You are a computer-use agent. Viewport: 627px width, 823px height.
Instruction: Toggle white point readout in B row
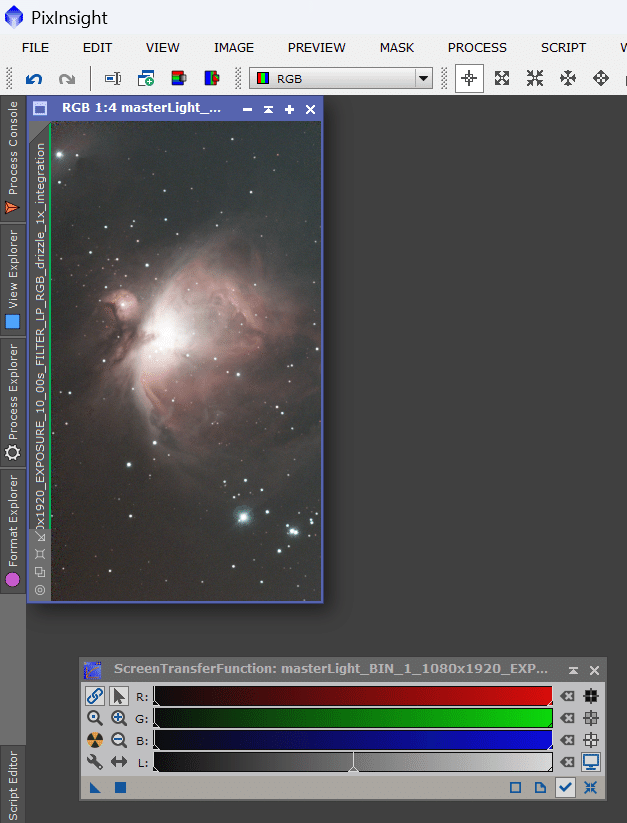591,740
